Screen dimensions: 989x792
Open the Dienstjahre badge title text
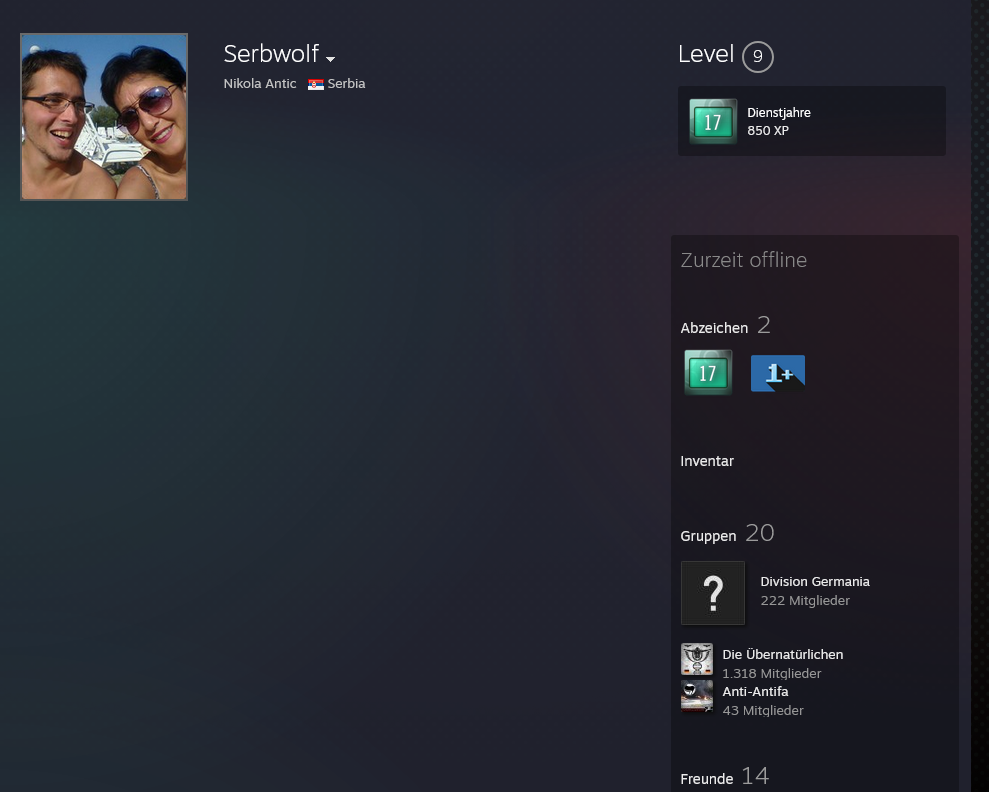pyautogui.click(x=779, y=113)
